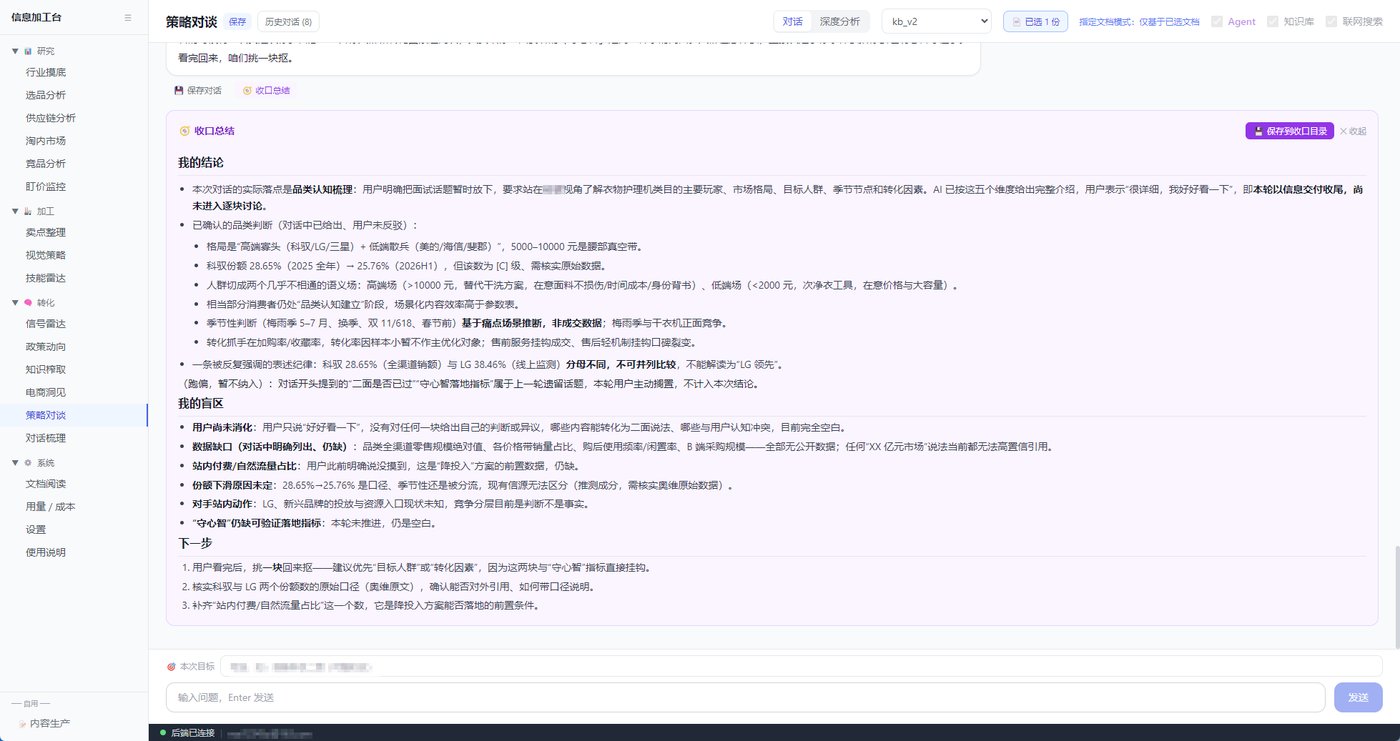1400x741 pixels.
Task: Click the 转化 section brain icon
Action: 27,302
